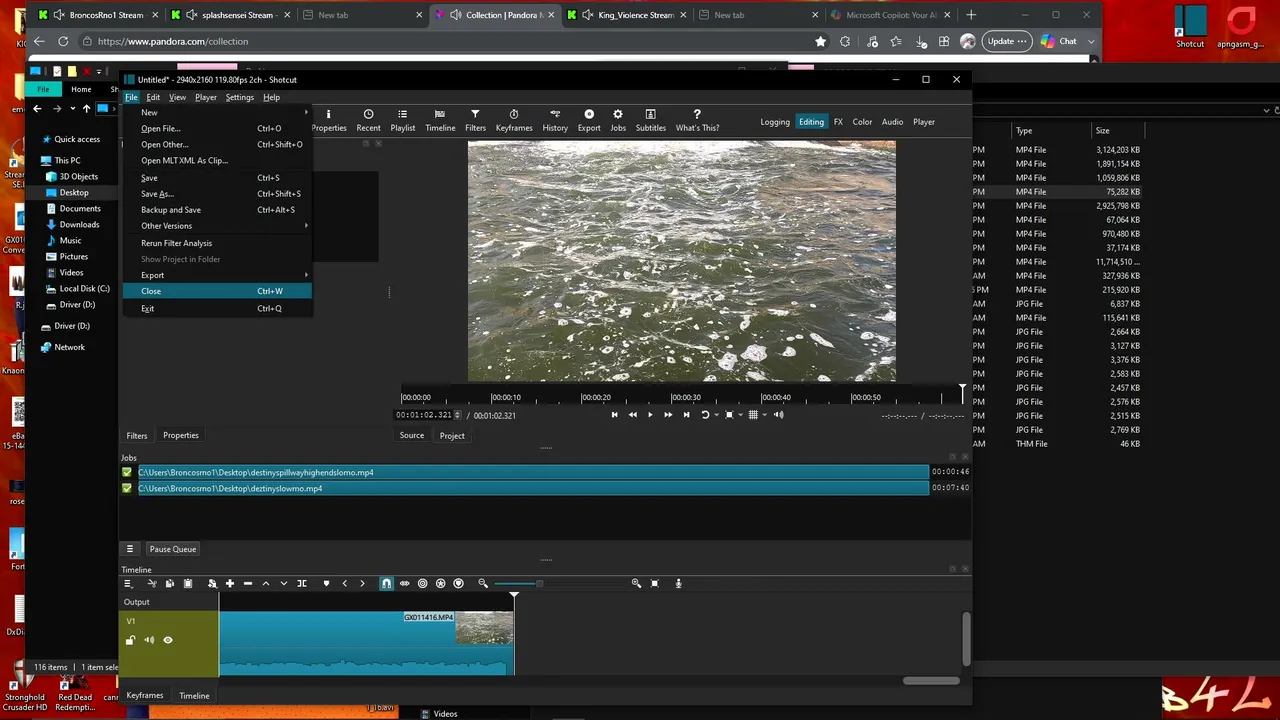
Task: Open the Playlist panel
Action: pyautogui.click(x=402, y=120)
